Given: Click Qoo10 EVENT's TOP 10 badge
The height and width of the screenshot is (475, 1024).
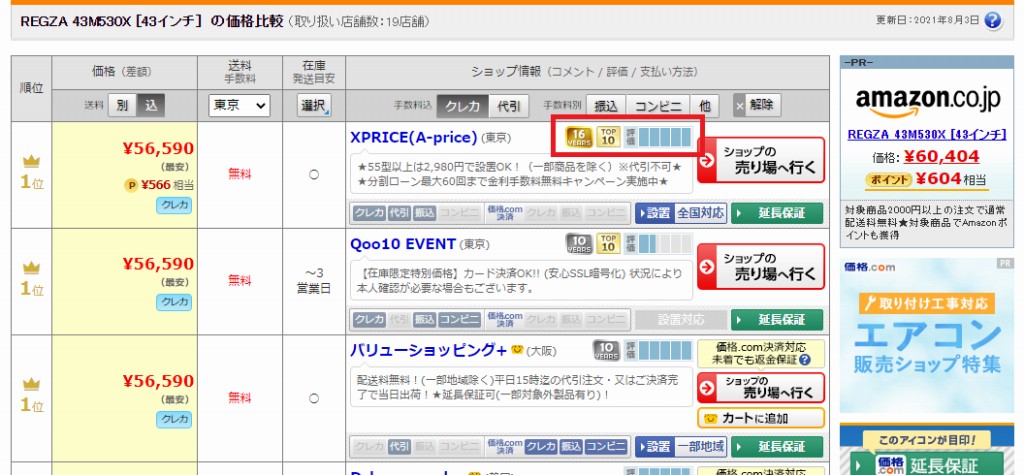Looking at the screenshot, I should 608,244.
